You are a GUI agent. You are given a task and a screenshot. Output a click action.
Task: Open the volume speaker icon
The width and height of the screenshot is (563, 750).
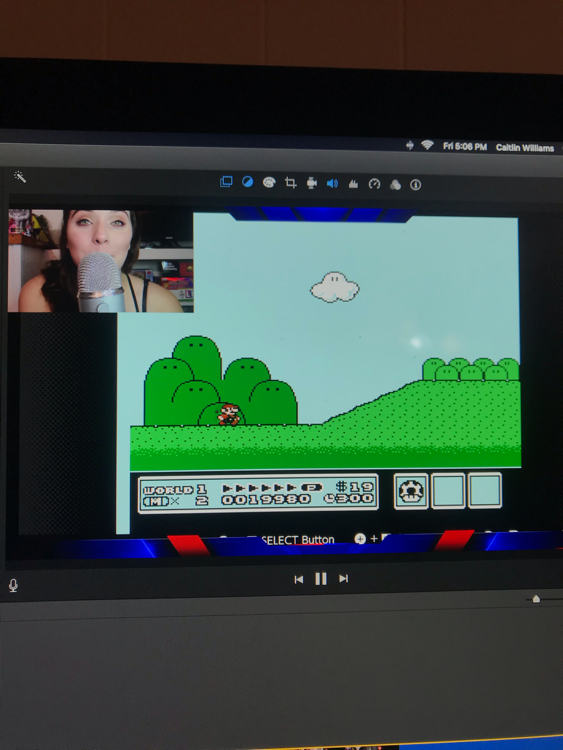point(332,183)
